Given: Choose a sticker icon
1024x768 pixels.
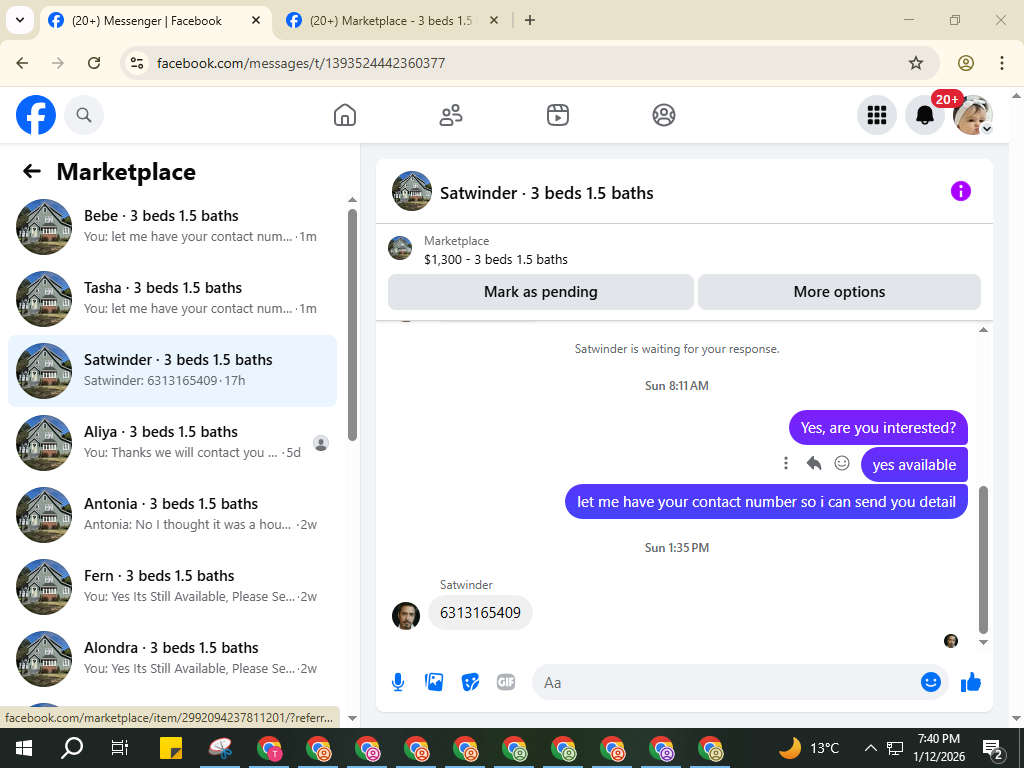Looking at the screenshot, I should point(470,682).
